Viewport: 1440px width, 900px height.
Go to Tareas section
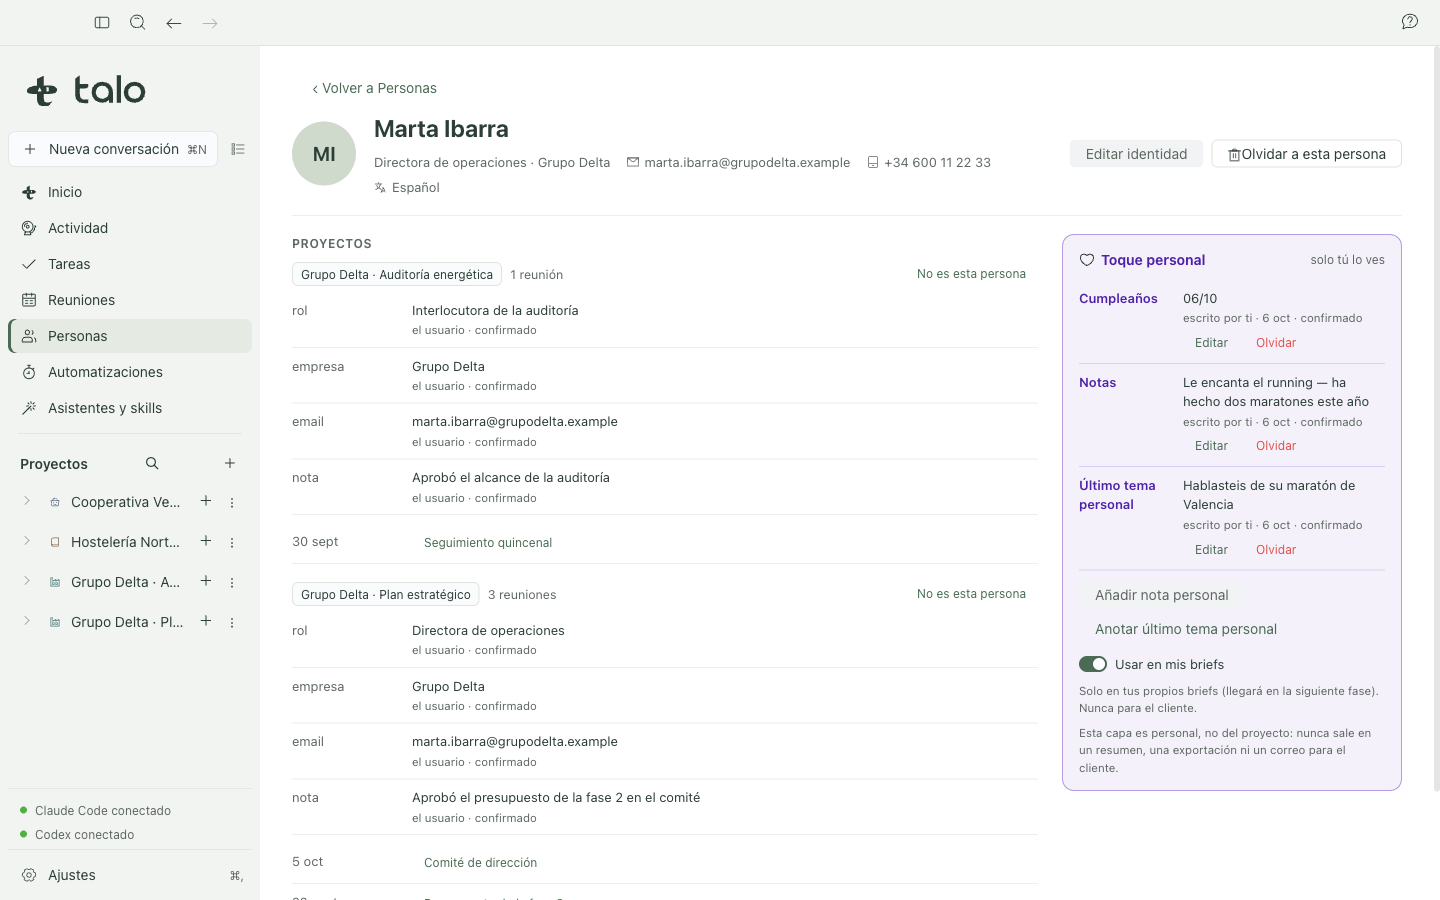pyautogui.click(x=130, y=264)
